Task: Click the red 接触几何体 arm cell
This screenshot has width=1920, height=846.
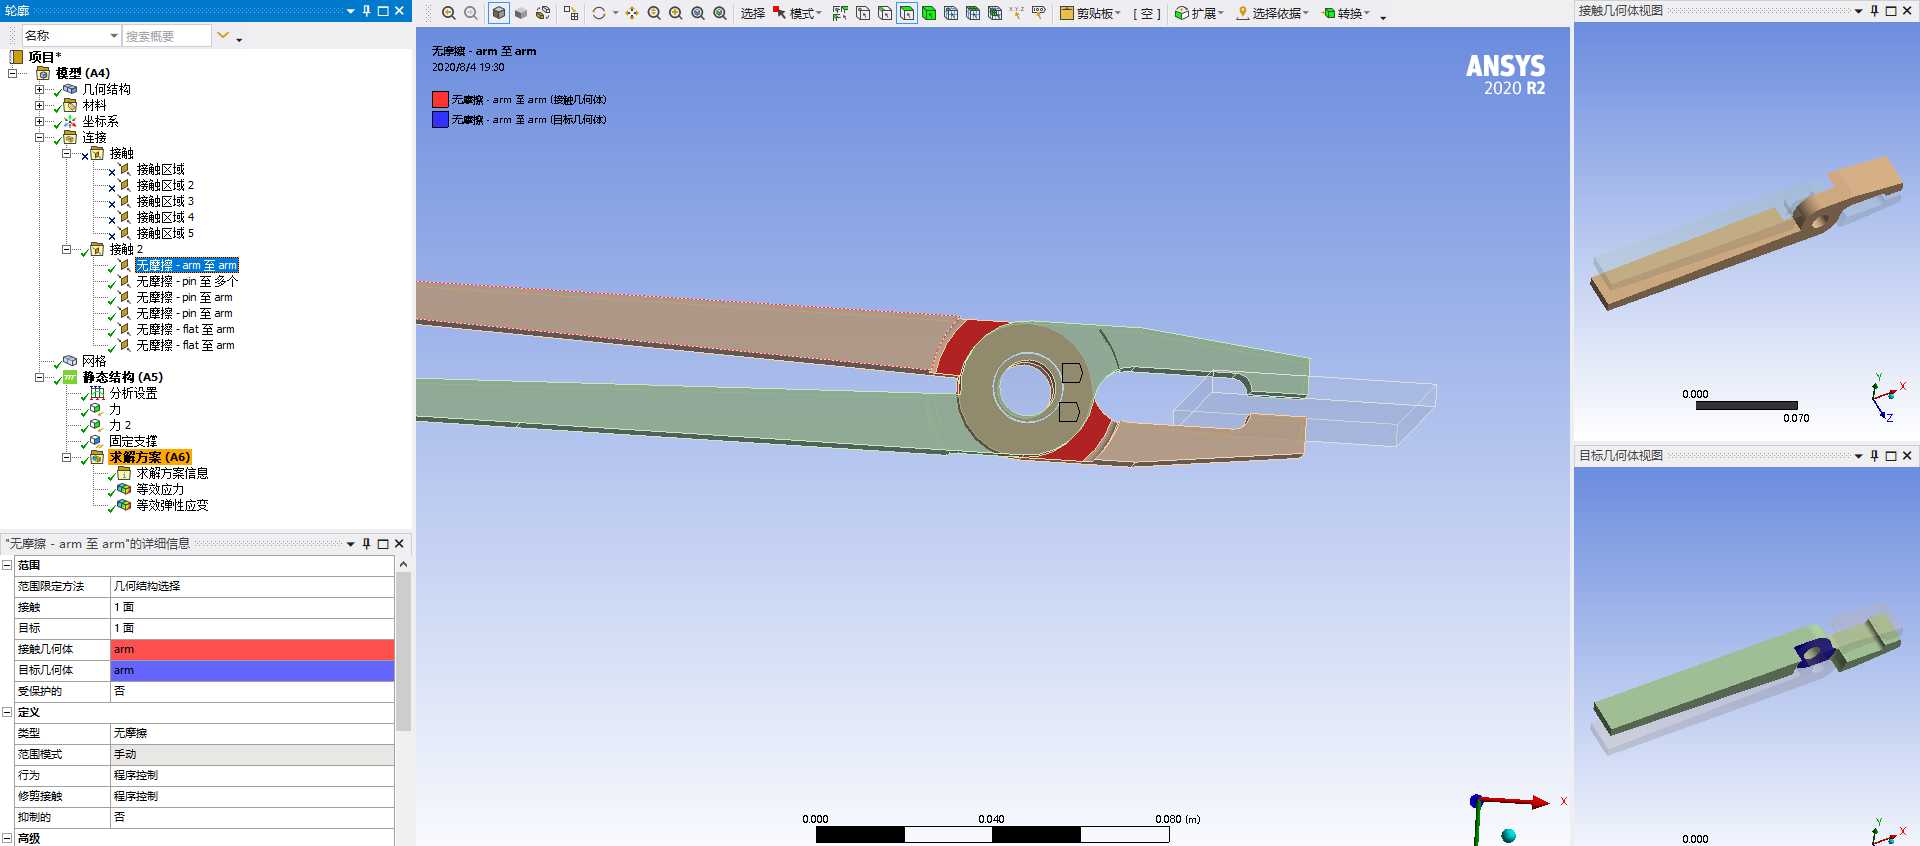Action: tap(252, 649)
